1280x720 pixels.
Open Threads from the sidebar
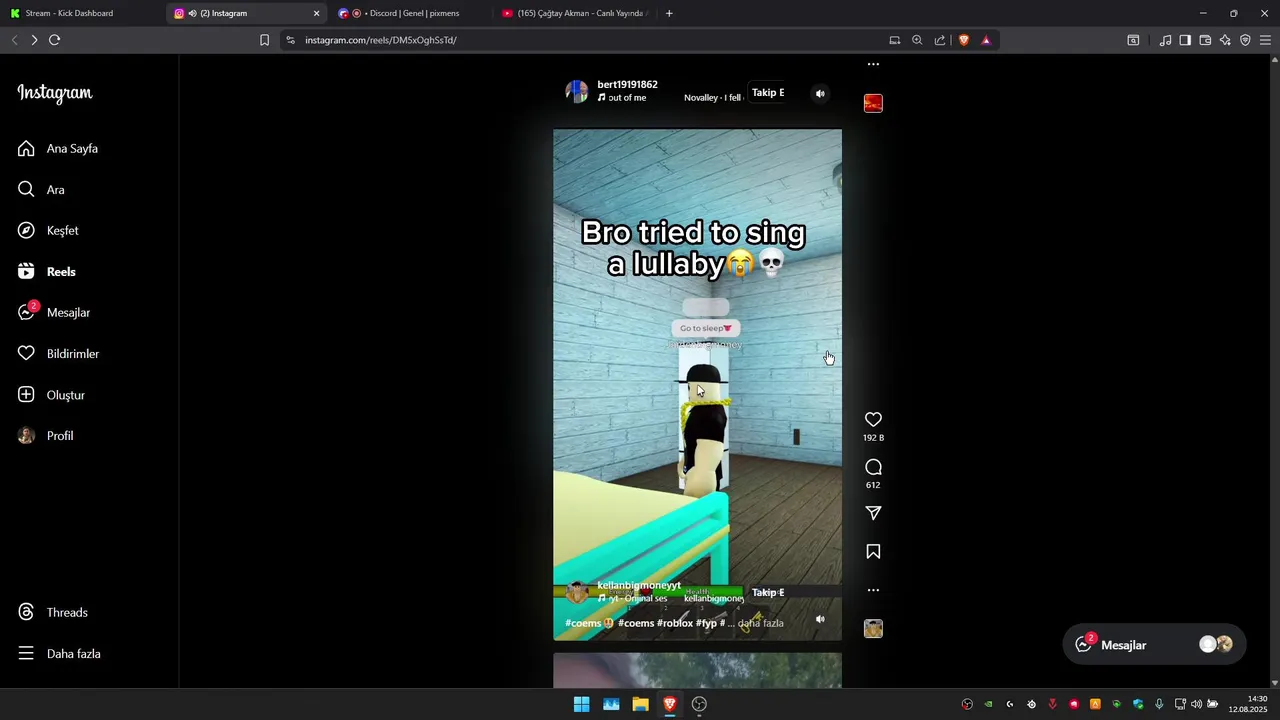pos(53,612)
